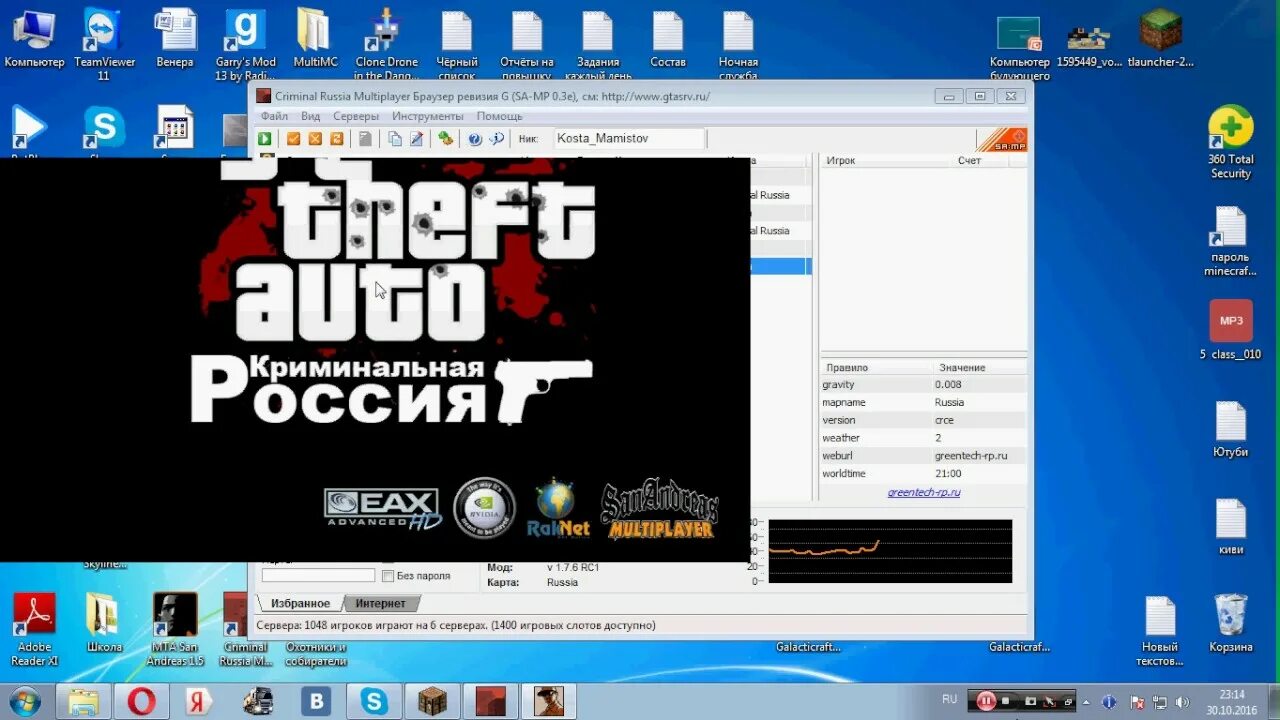Click the filter text field beside Без пароля
Image resolution: width=1280 pixels, height=720 pixels.
(318, 576)
